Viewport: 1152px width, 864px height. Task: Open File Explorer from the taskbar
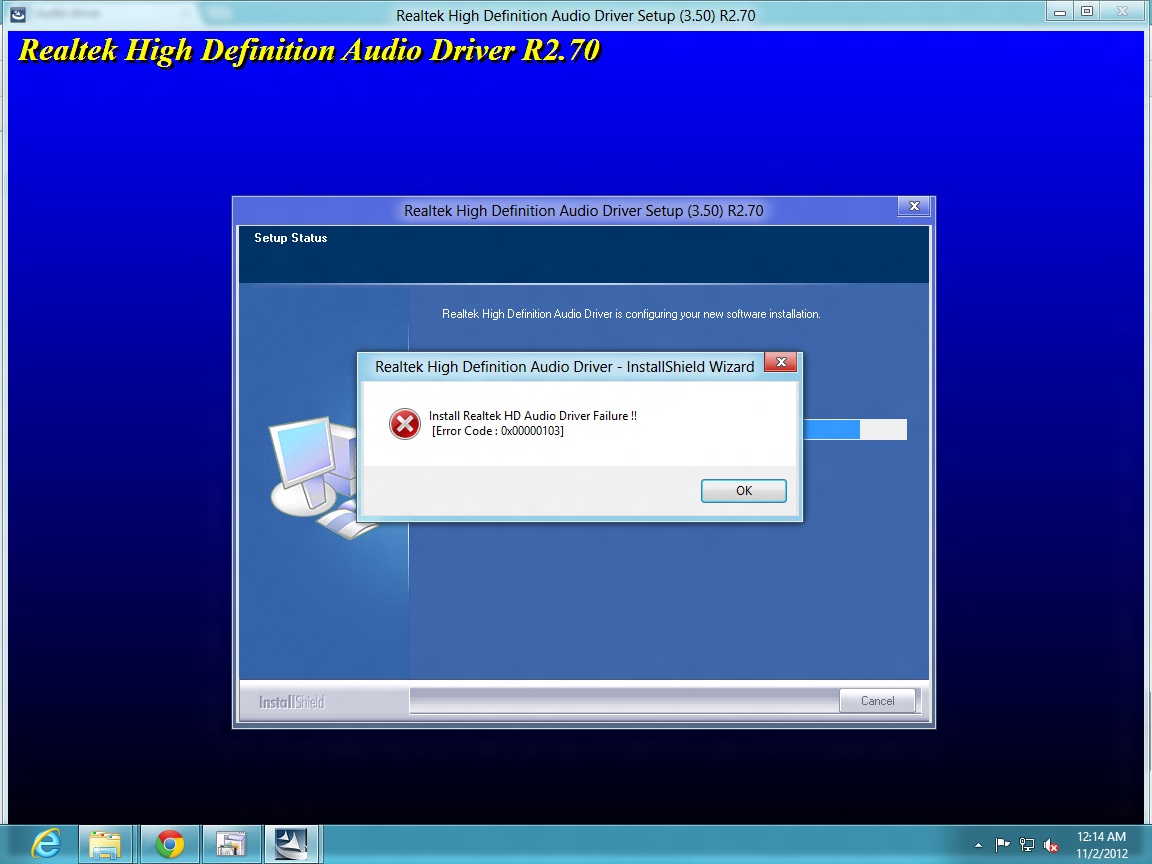pos(105,843)
